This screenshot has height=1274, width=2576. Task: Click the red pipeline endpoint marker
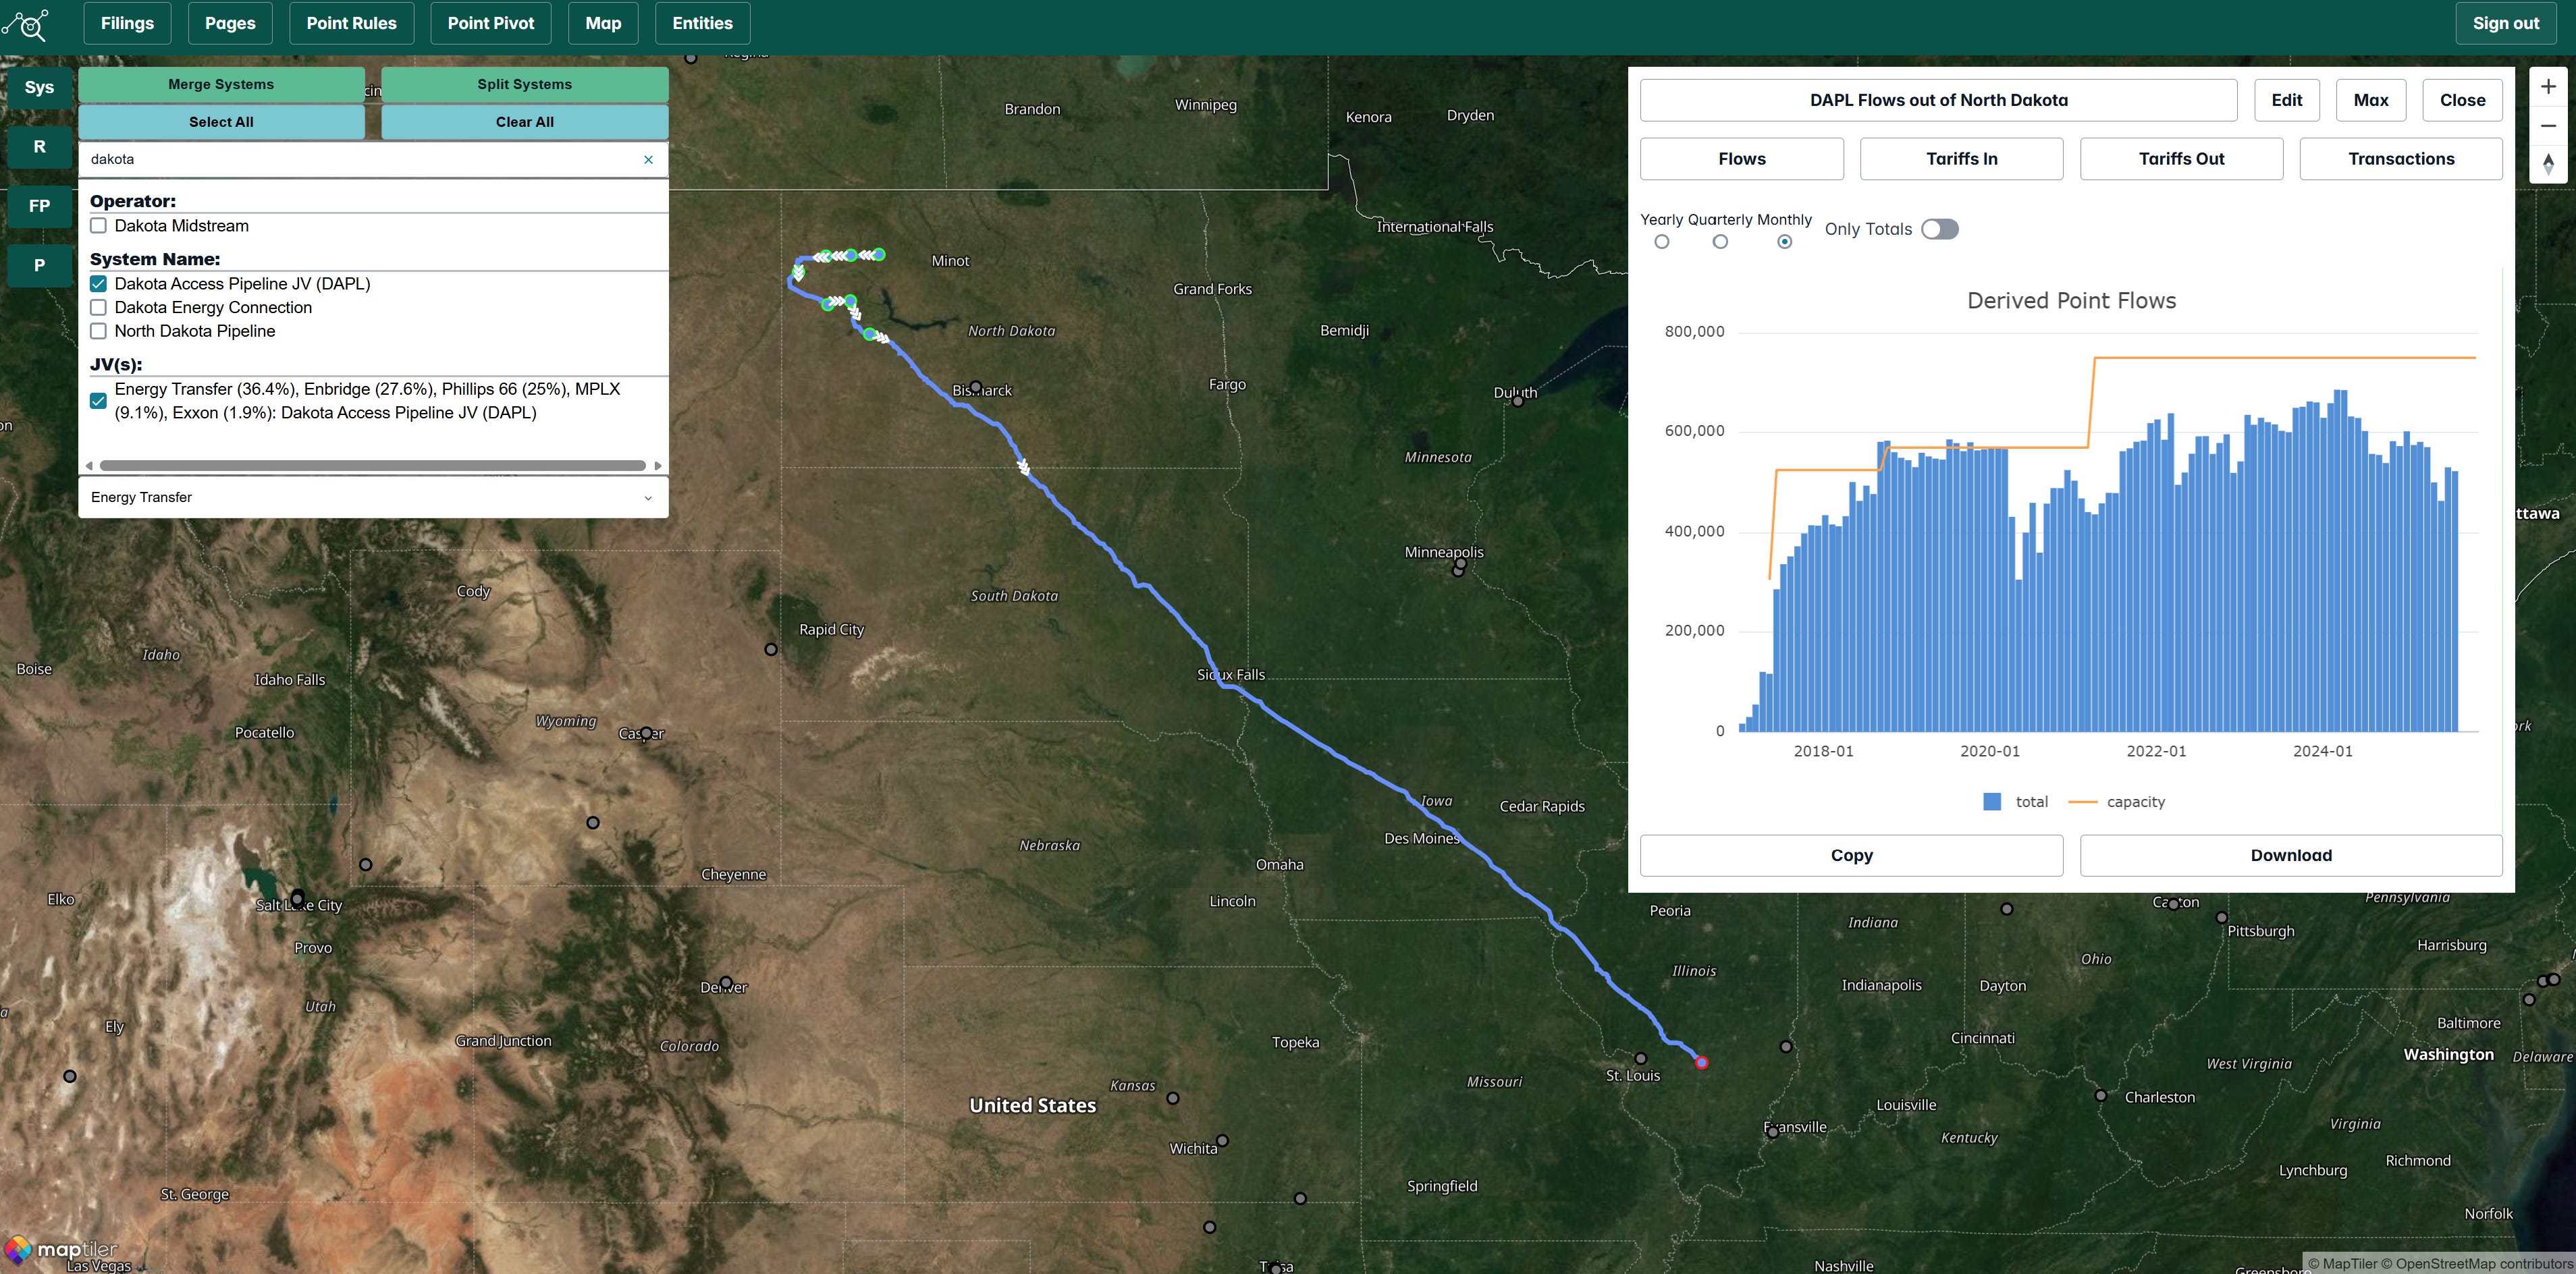[x=1701, y=1062]
